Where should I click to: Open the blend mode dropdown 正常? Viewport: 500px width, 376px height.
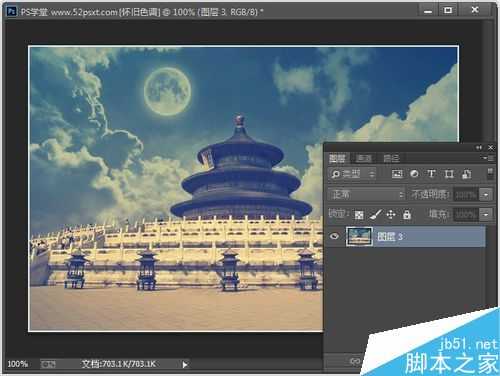coord(366,194)
